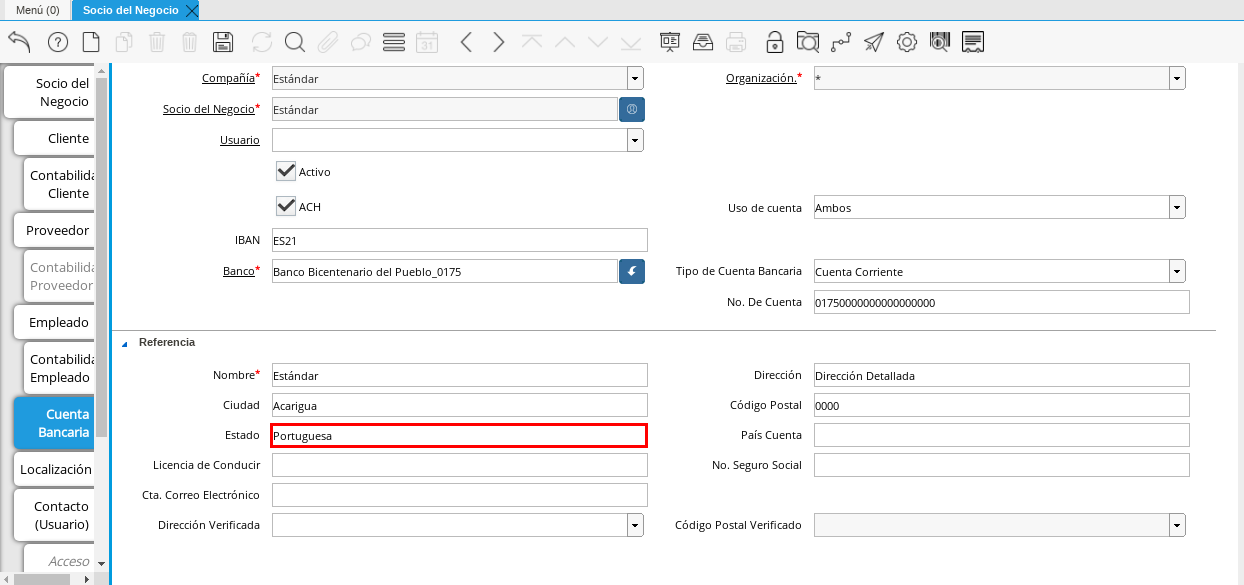Switch to the Menú (0) tab
Screen dimensions: 1244x585
tap(37, 10)
